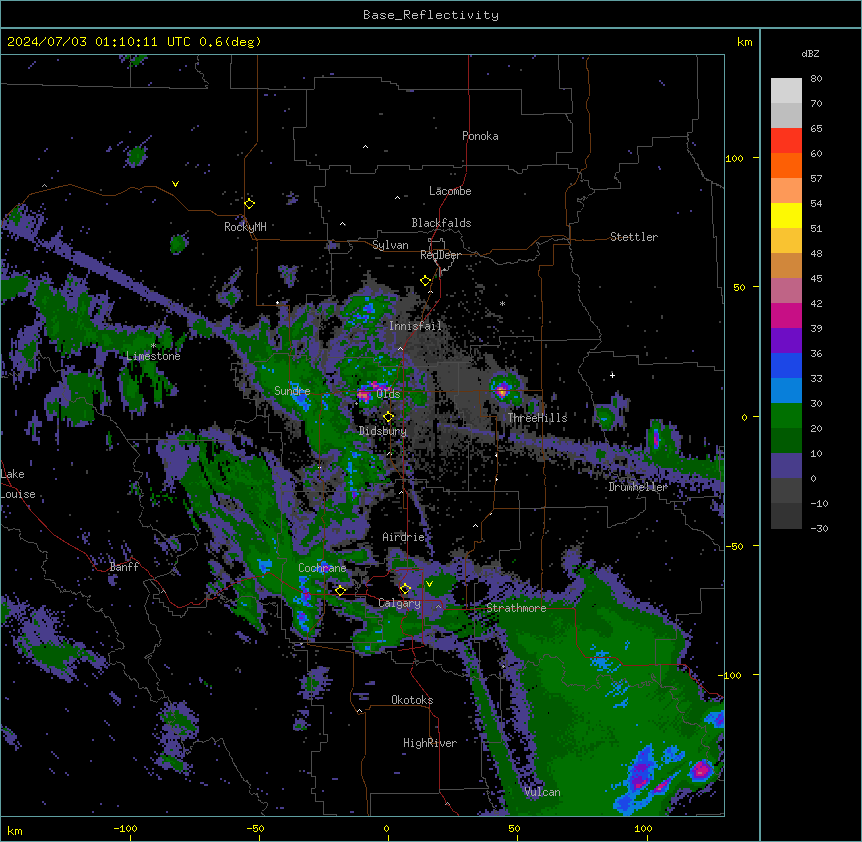Click yellow V marker northwest of RockyMH
The height and width of the screenshot is (842, 862).
click(175, 184)
